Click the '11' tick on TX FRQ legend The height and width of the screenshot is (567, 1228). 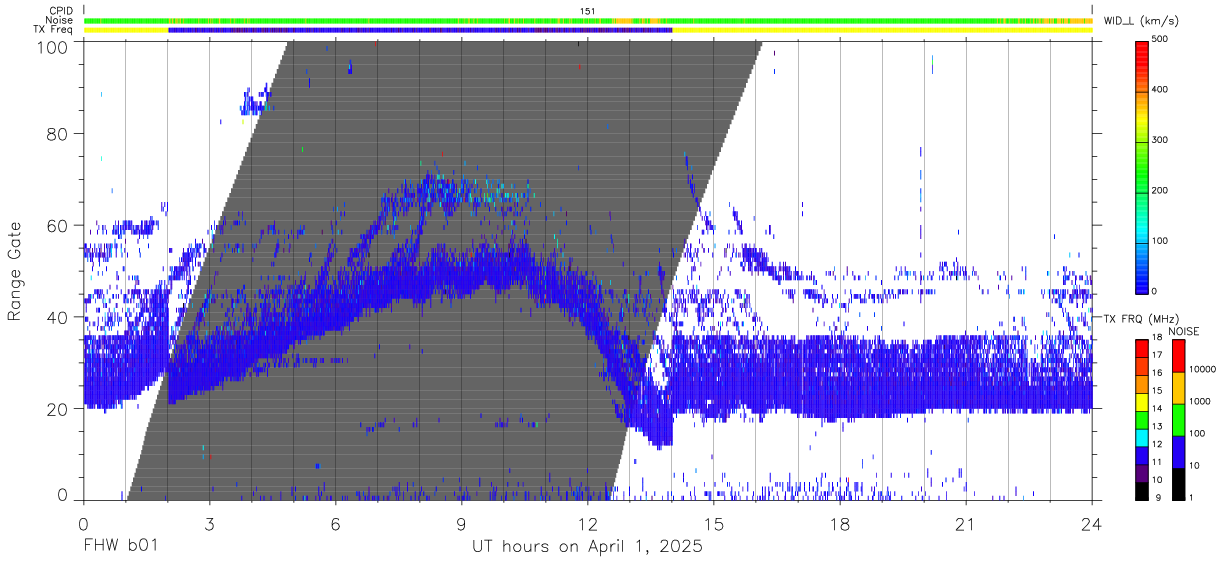click(1158, 463)
